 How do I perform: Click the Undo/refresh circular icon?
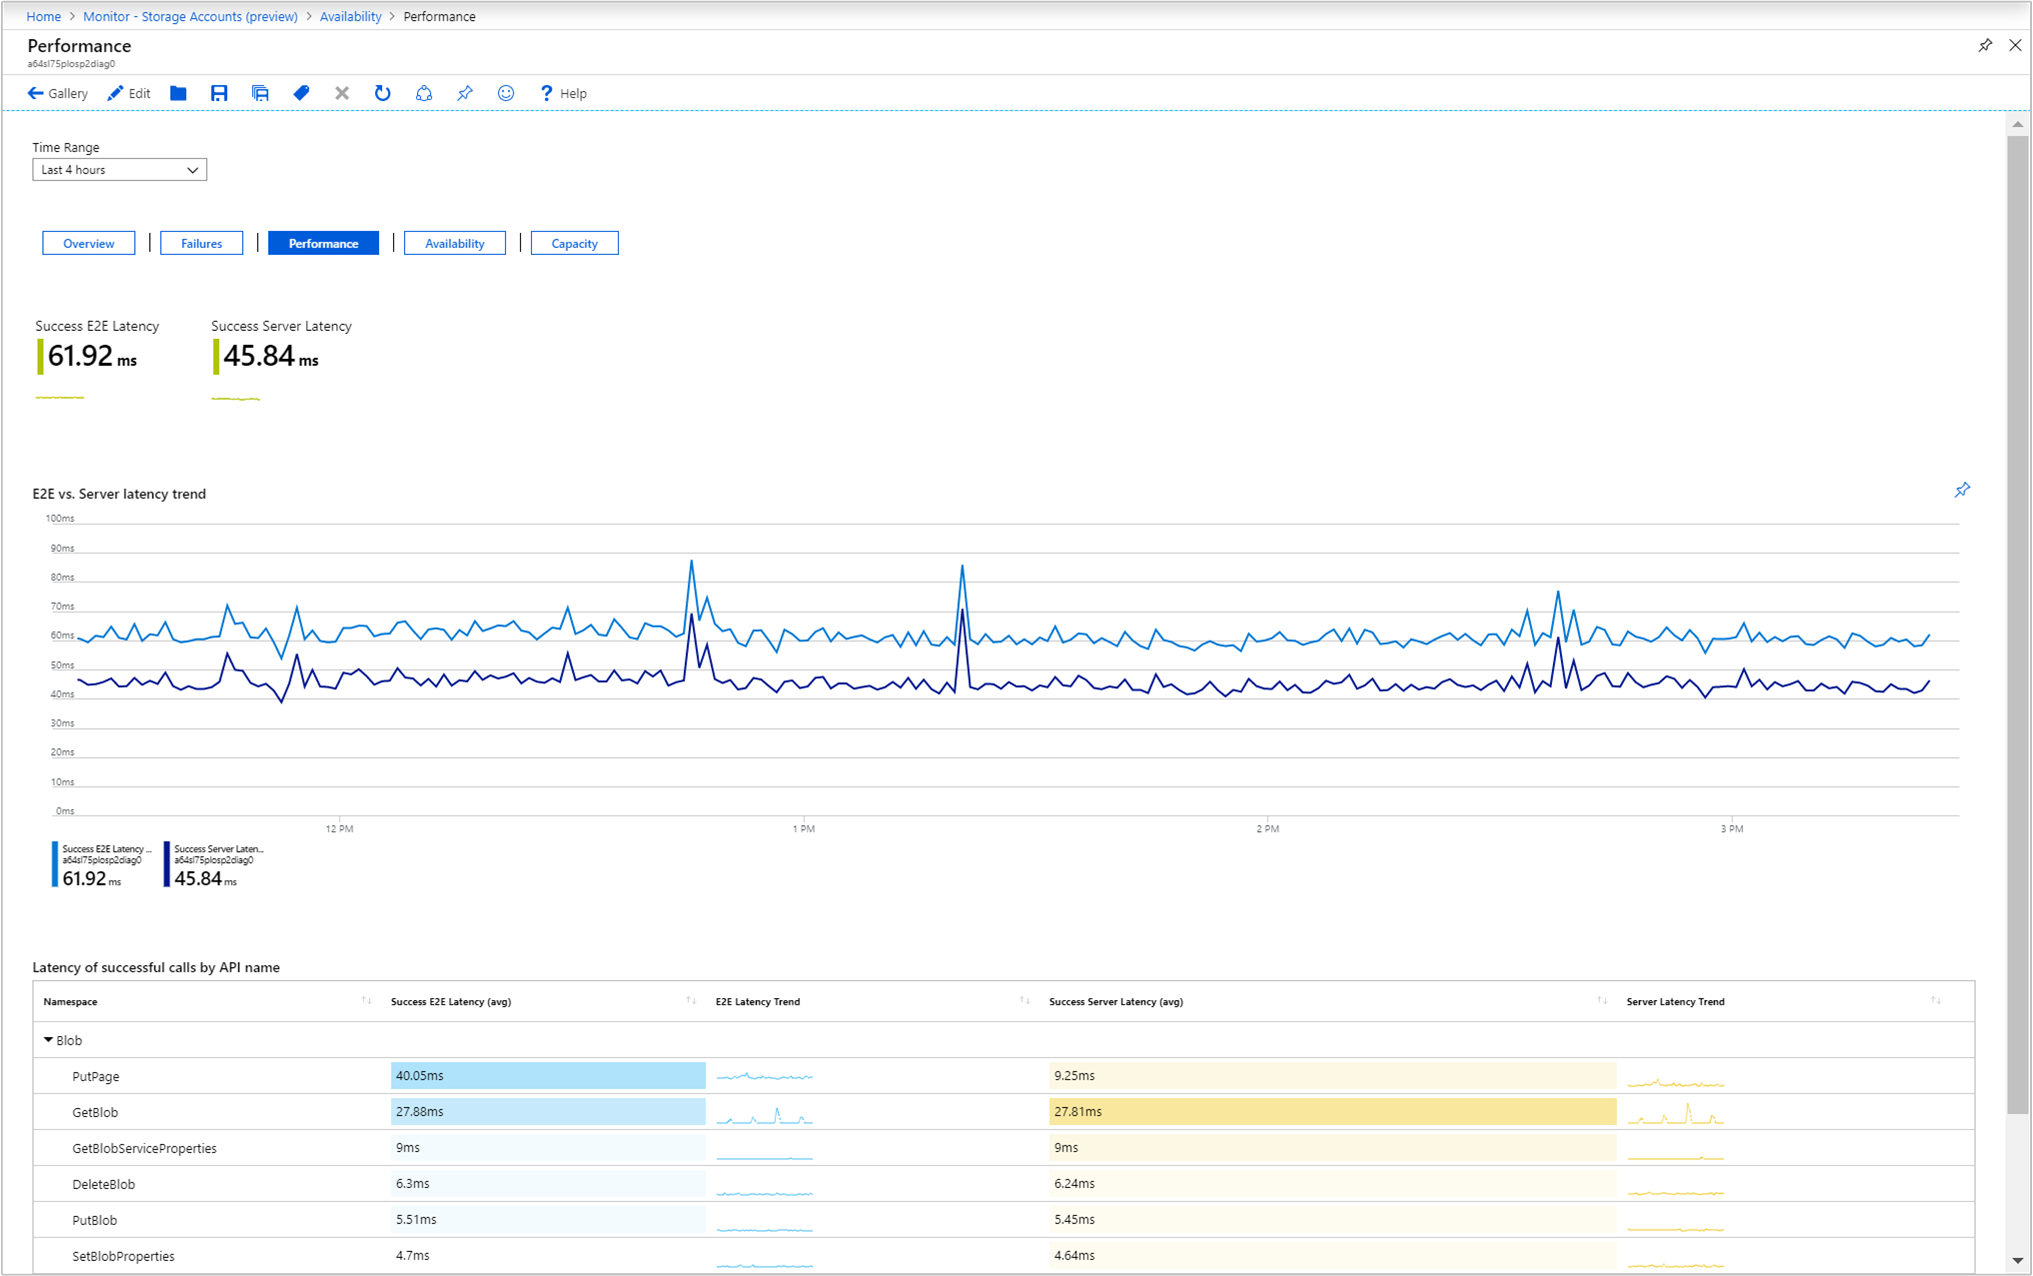point(379,93)
